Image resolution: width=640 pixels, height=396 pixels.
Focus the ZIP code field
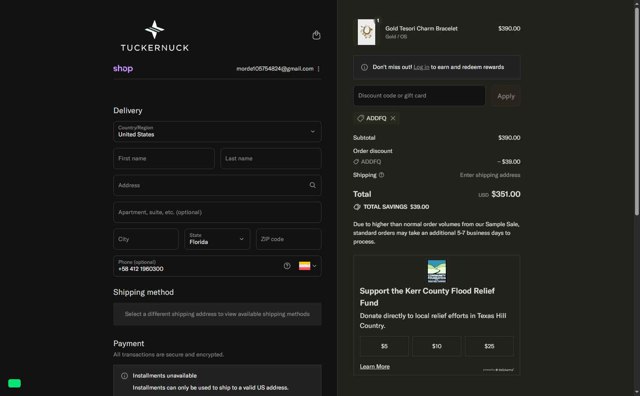tap(289, 239)
